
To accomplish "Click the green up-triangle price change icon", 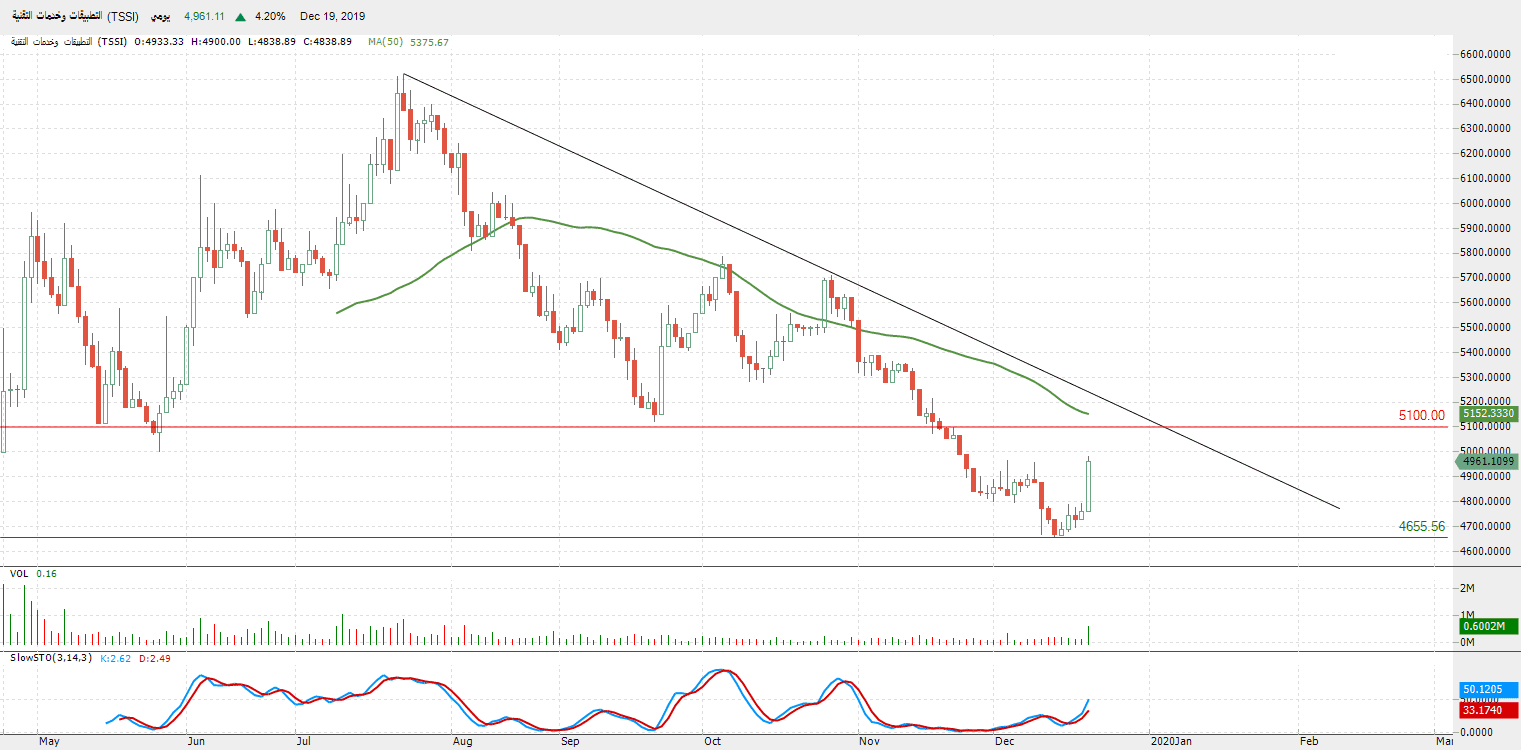I will pyautogui.click(x=241, y=17).
